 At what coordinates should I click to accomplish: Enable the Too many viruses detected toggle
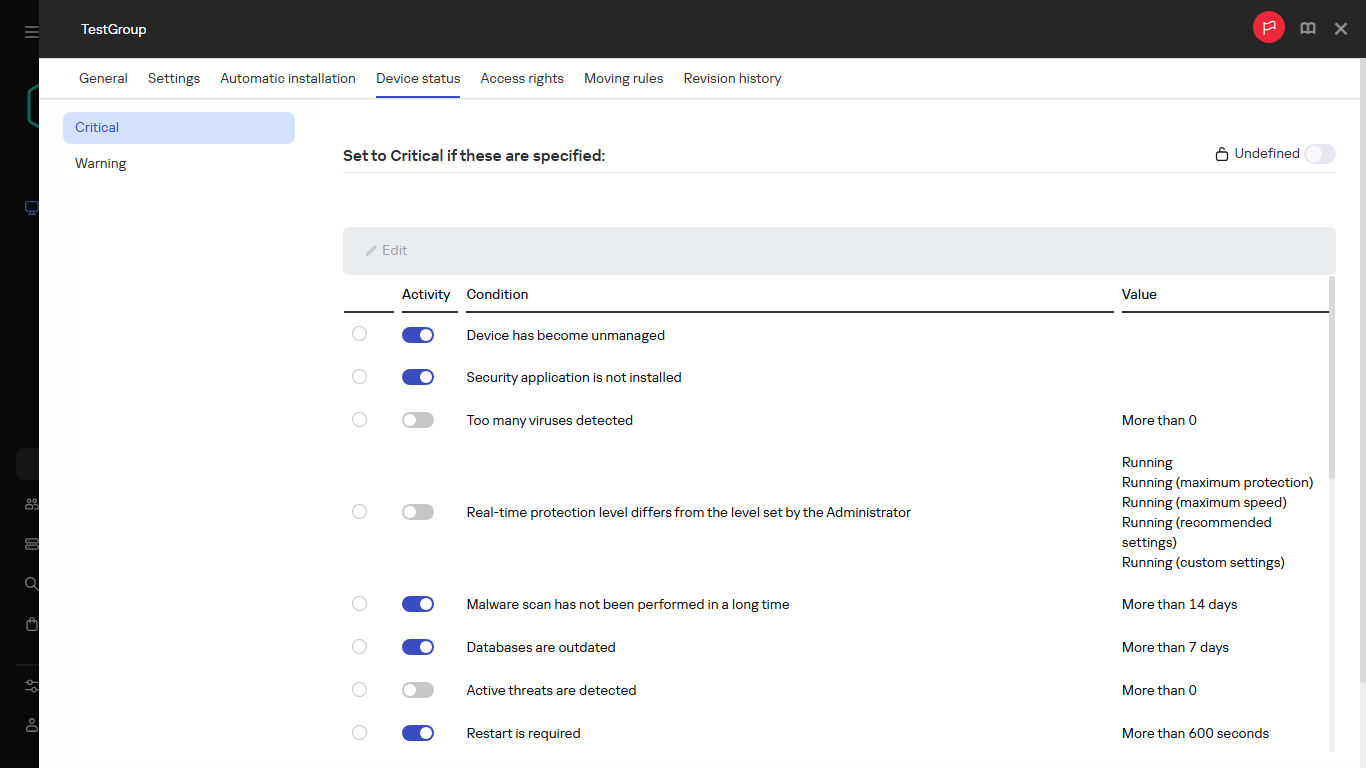click(x=417, y=419)
